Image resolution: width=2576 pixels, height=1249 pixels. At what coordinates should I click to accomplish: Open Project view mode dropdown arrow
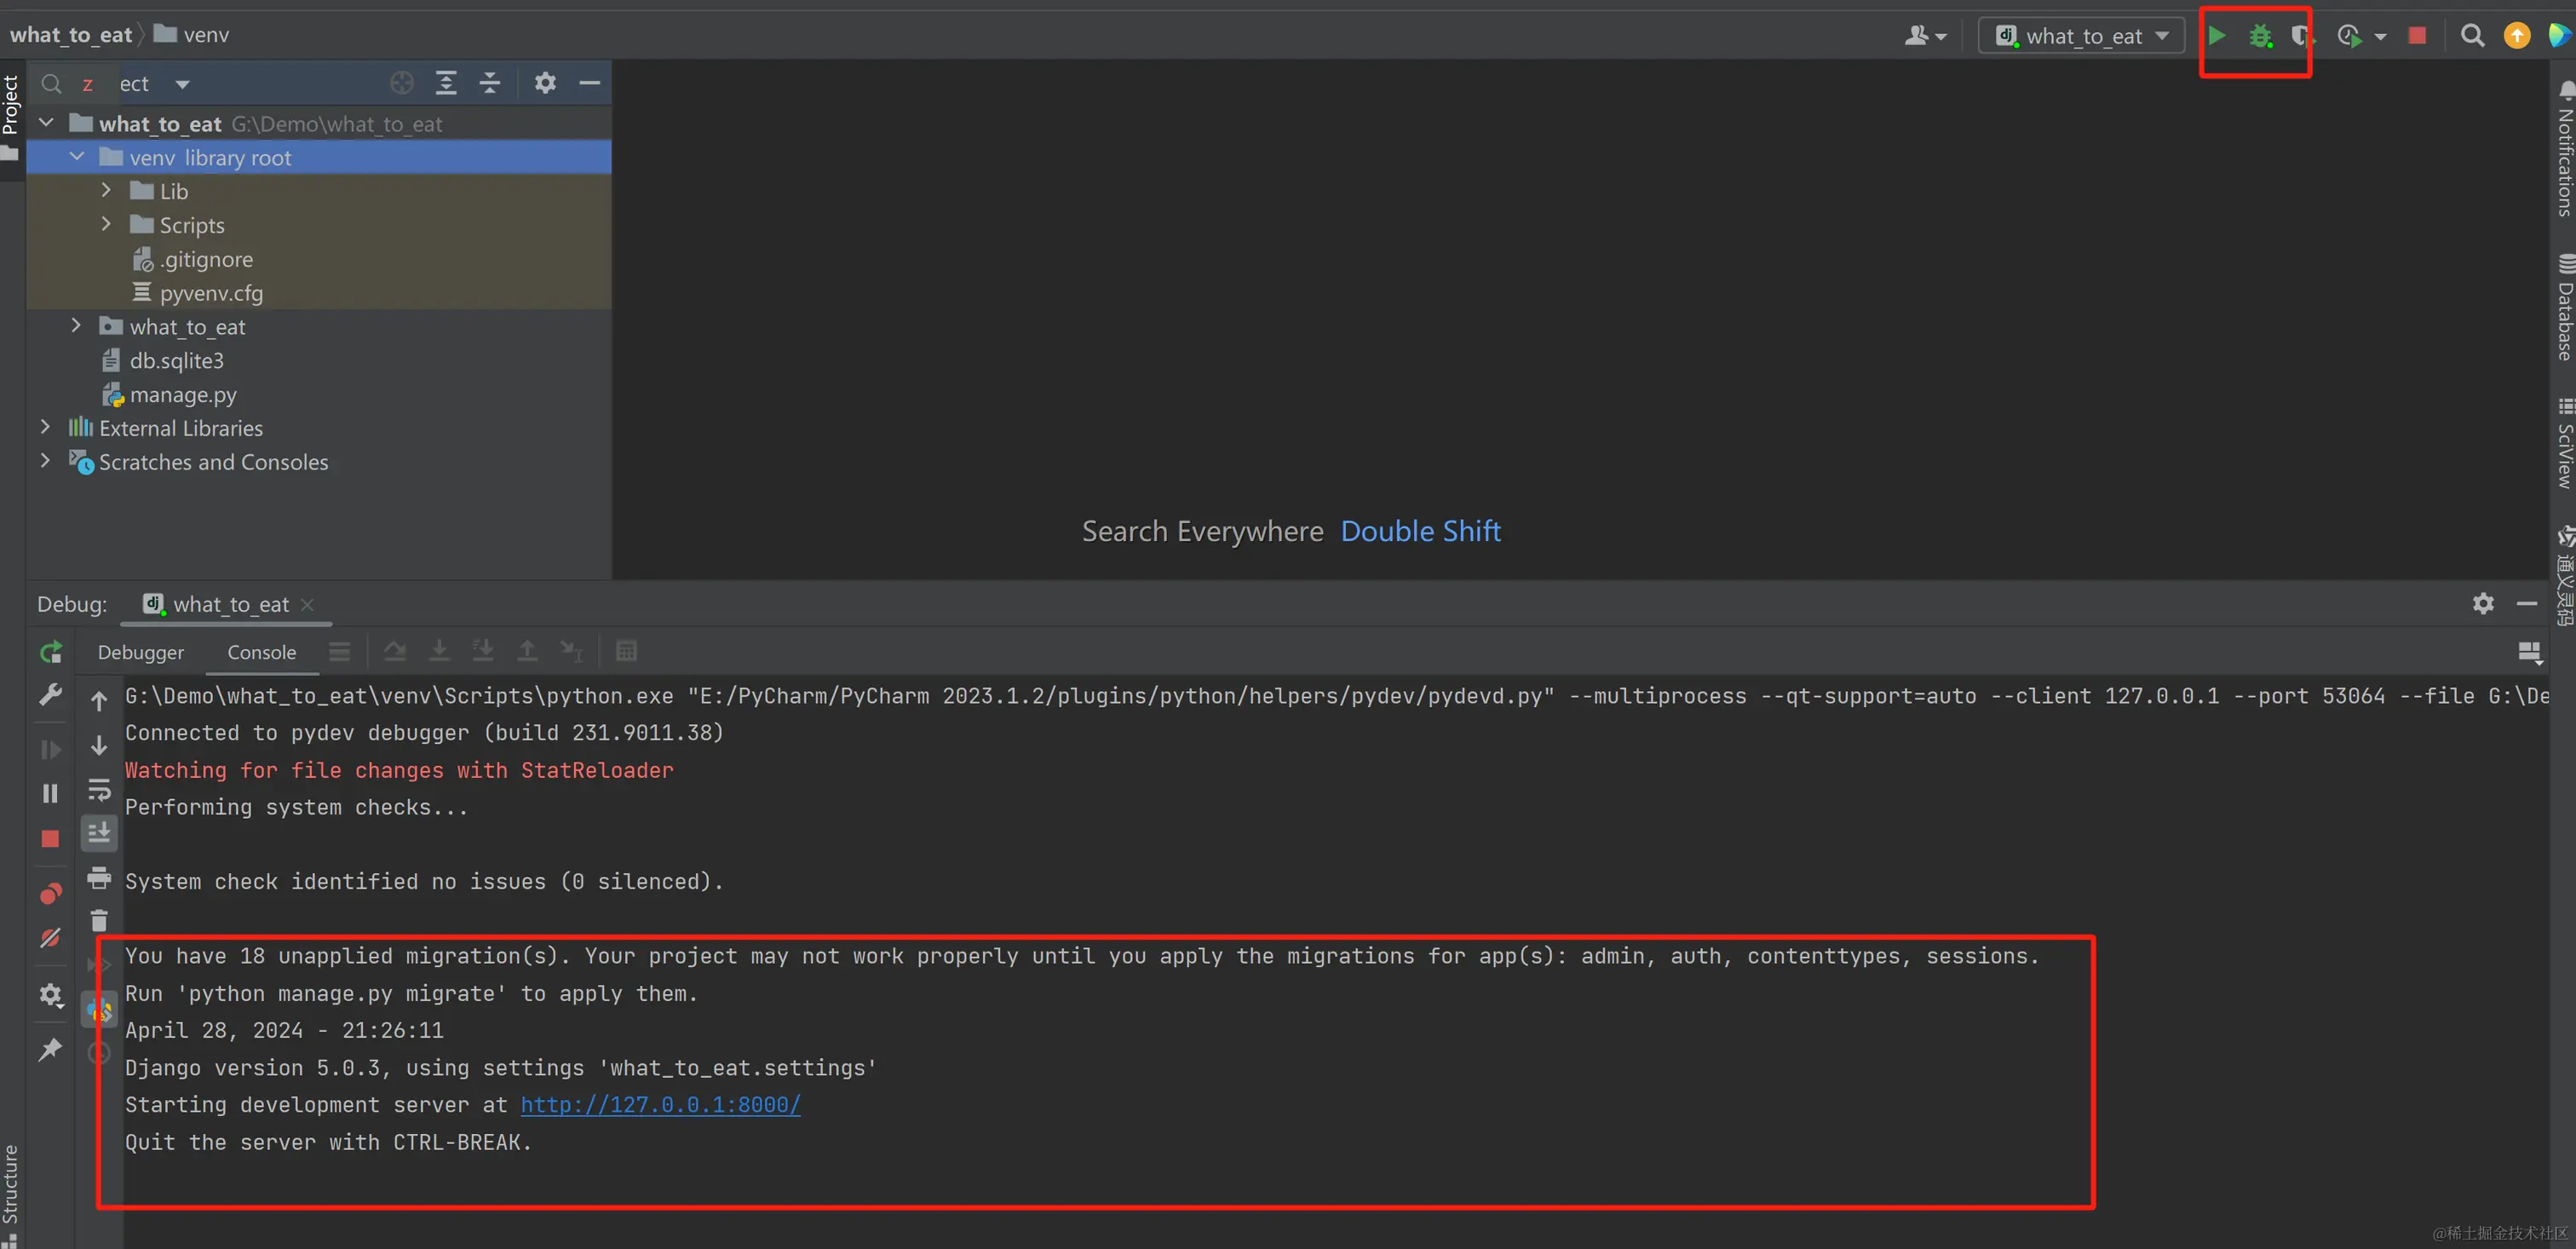pyautogui.click(x=182, y=84)
